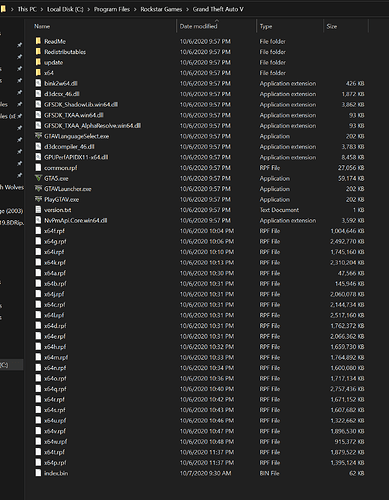Select file name x64l.rpf
Image resolution: width=389 pixels, height=500 pixels.
pos(54,315)
